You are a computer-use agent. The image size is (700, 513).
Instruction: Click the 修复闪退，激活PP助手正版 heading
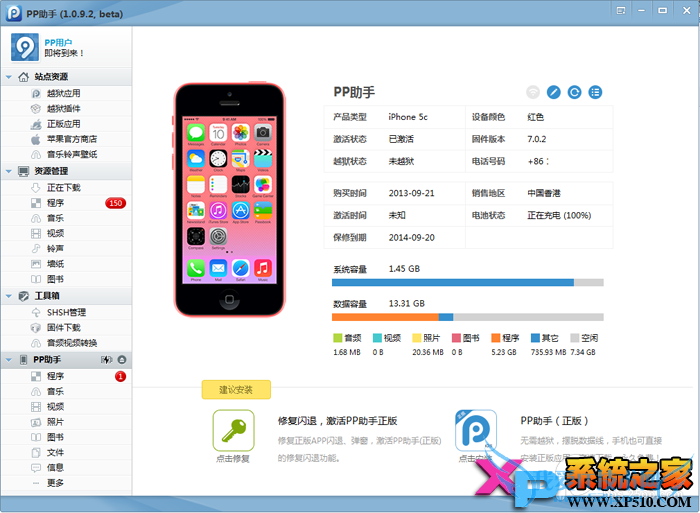(x=338, y=421)
